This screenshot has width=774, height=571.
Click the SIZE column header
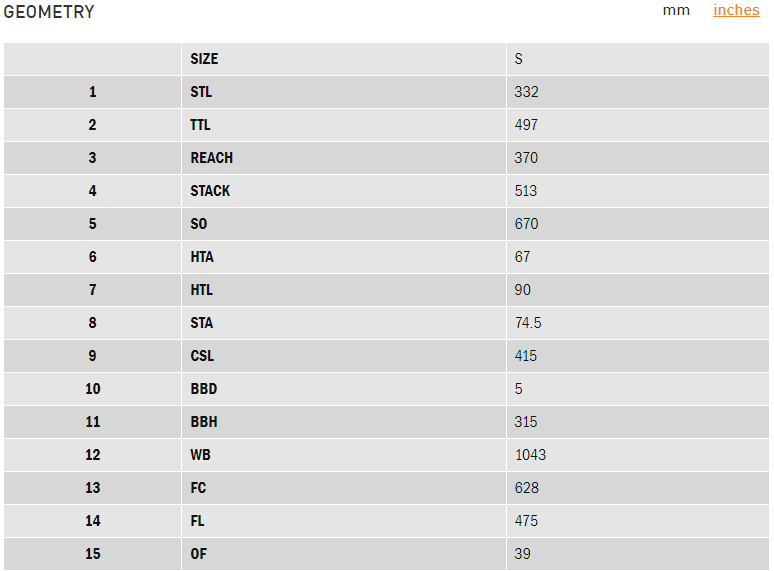(204, 59)
